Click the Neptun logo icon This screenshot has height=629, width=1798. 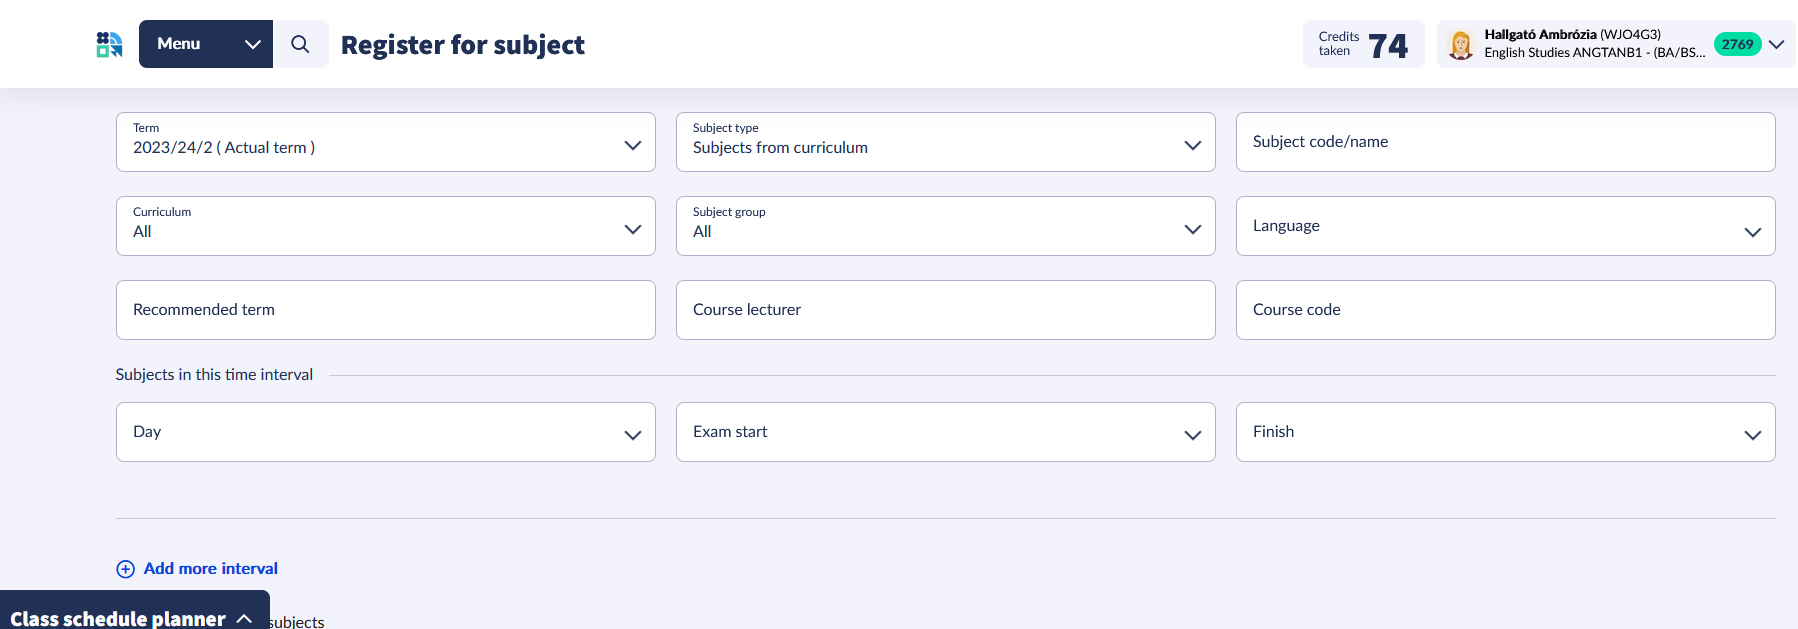(x=109, y=44)
